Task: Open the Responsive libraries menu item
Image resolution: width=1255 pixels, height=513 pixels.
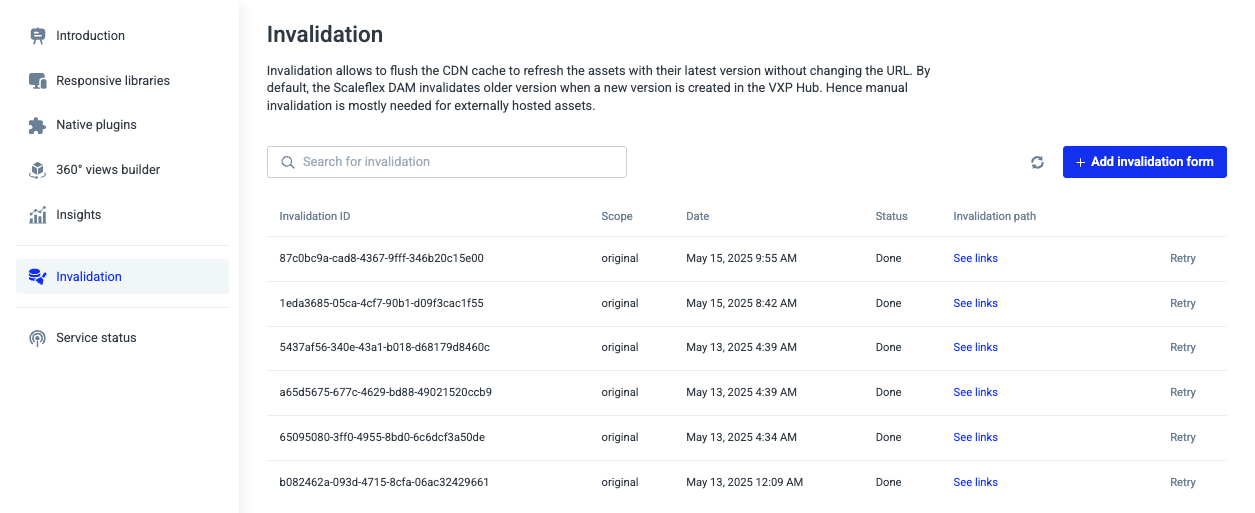Action: coord(113,81)
